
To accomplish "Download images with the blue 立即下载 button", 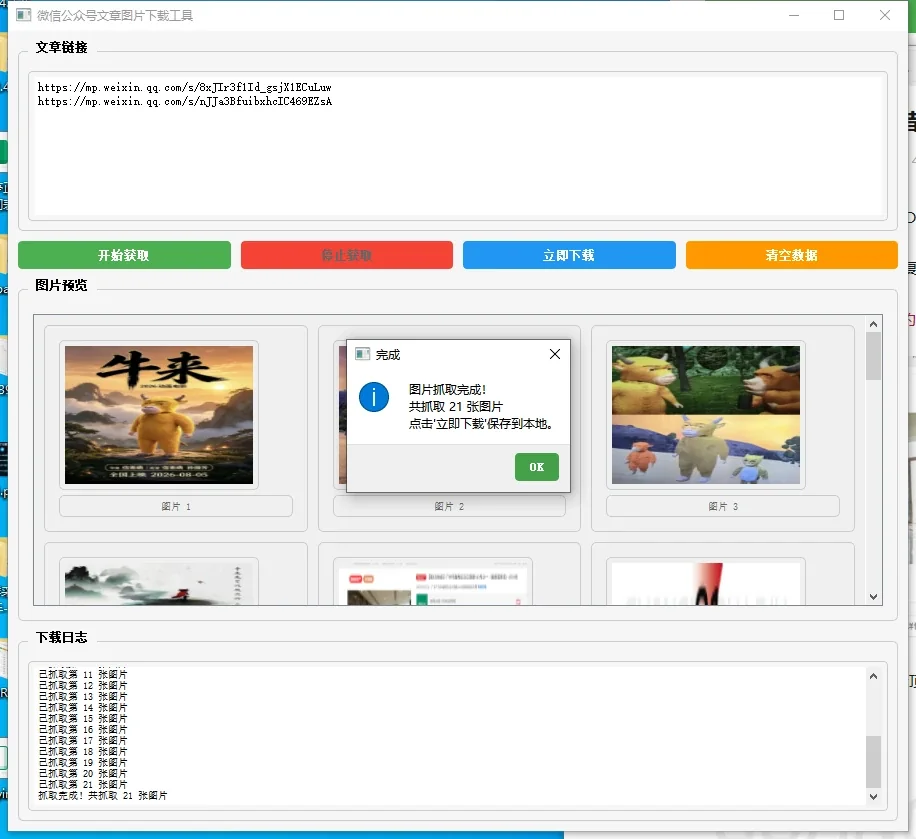I will point(570,255).
